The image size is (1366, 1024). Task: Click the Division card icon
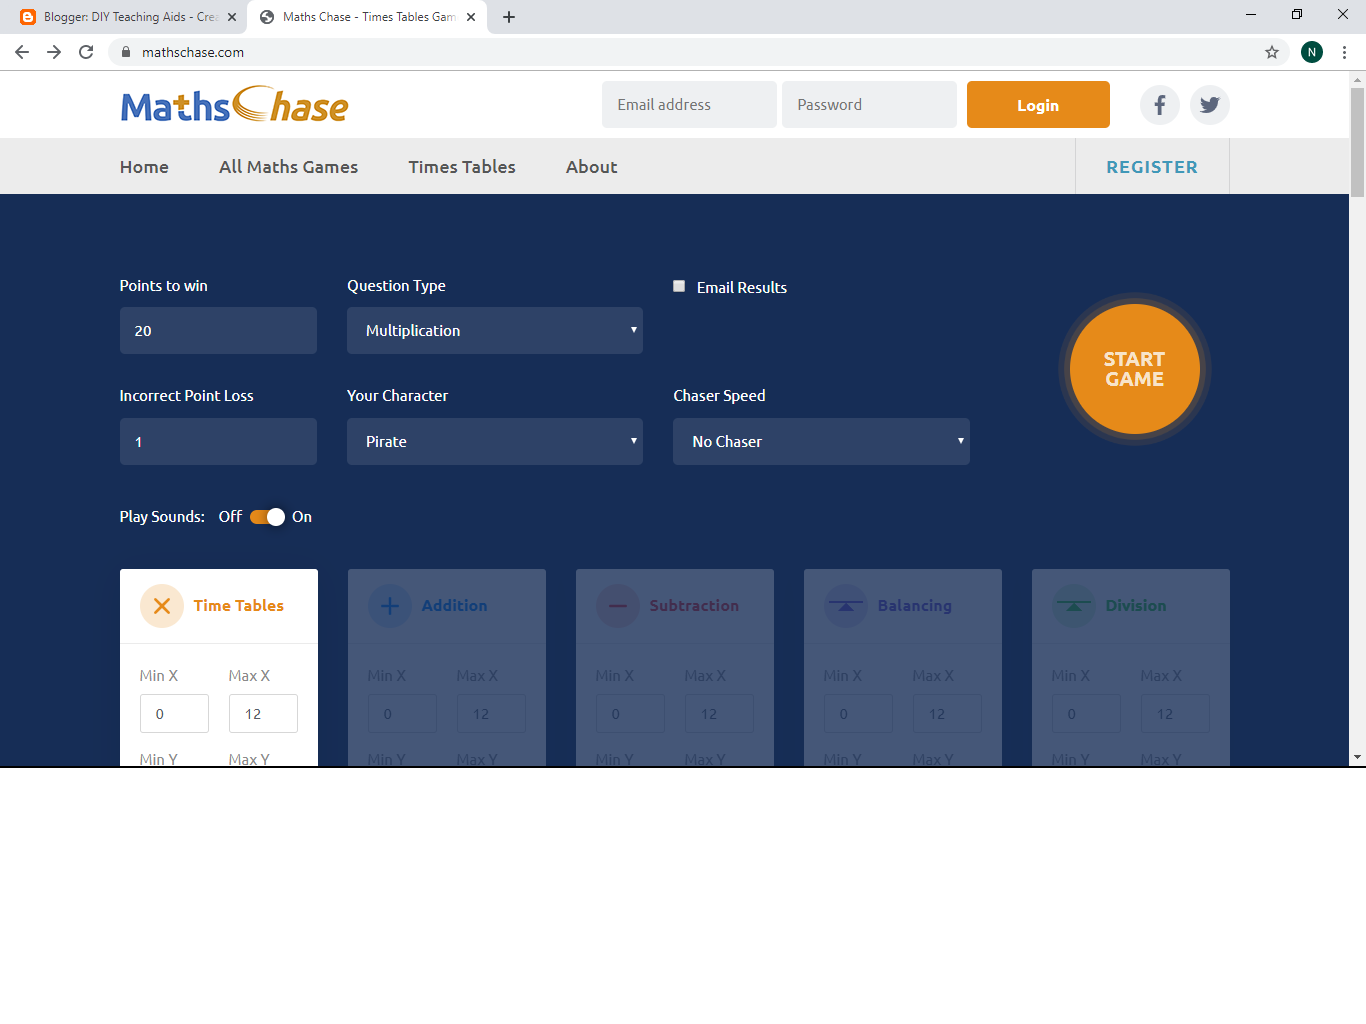click(x=1074, y=606)
